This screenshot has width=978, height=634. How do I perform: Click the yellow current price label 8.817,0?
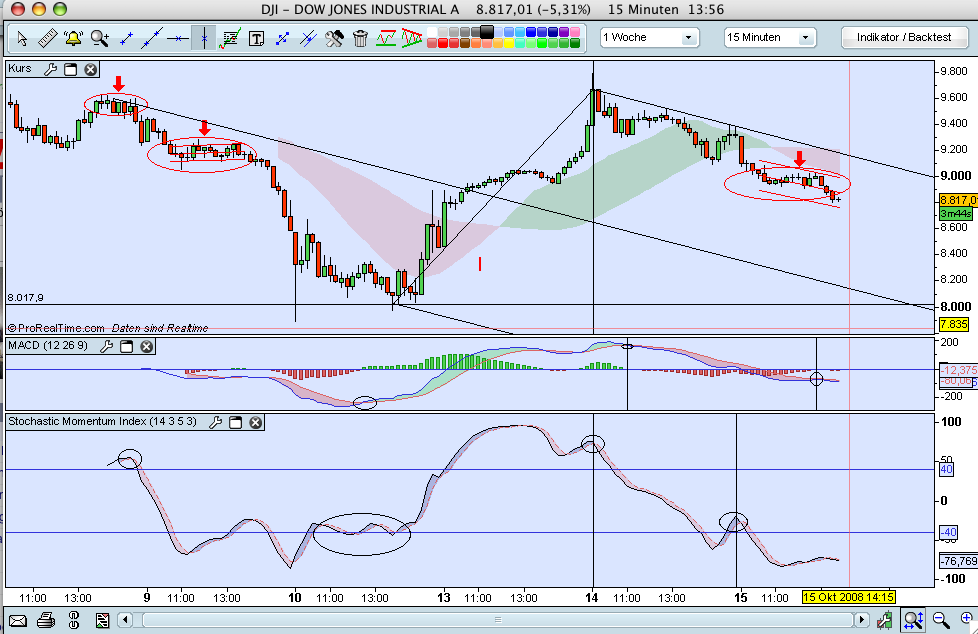pos(958,200)
